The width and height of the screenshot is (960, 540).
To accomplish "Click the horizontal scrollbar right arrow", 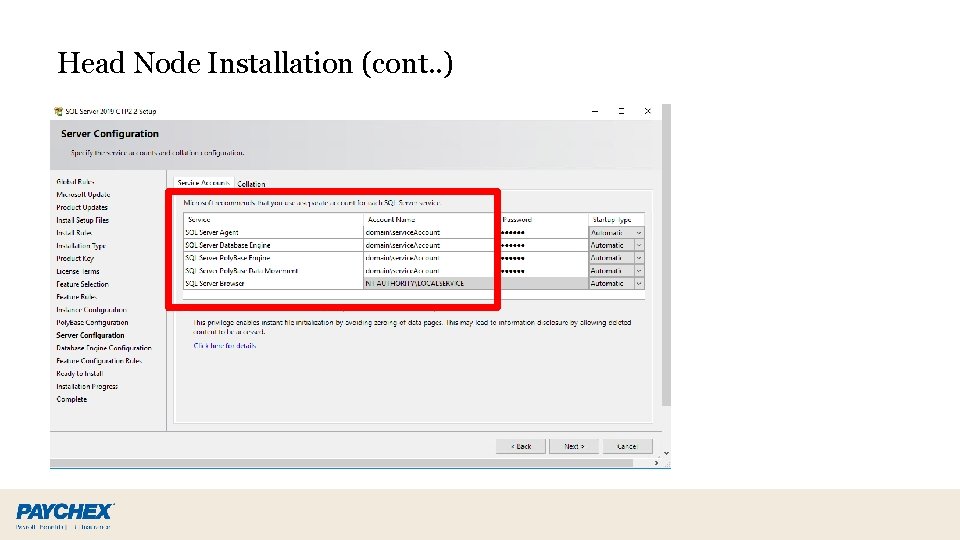I will [656, 463].
